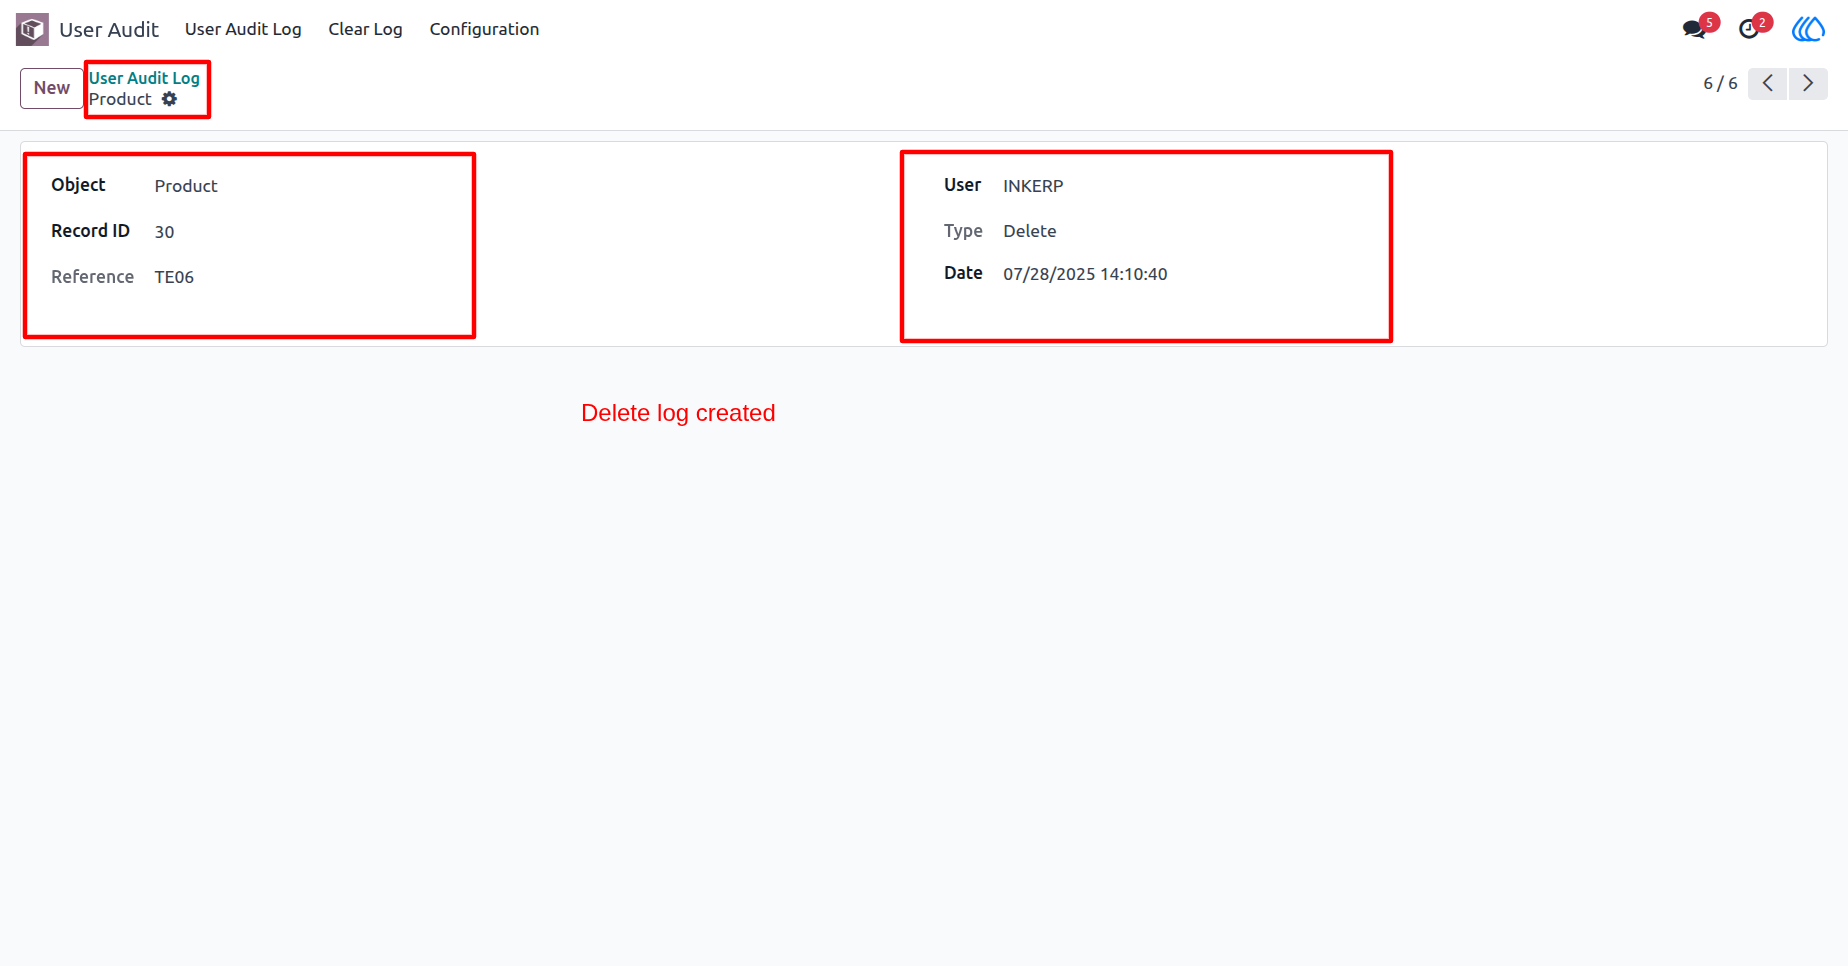1848x966 pixels.
Task: Click the blue company logo icon
Action: pyautogui.click(x=1808, y=29)
